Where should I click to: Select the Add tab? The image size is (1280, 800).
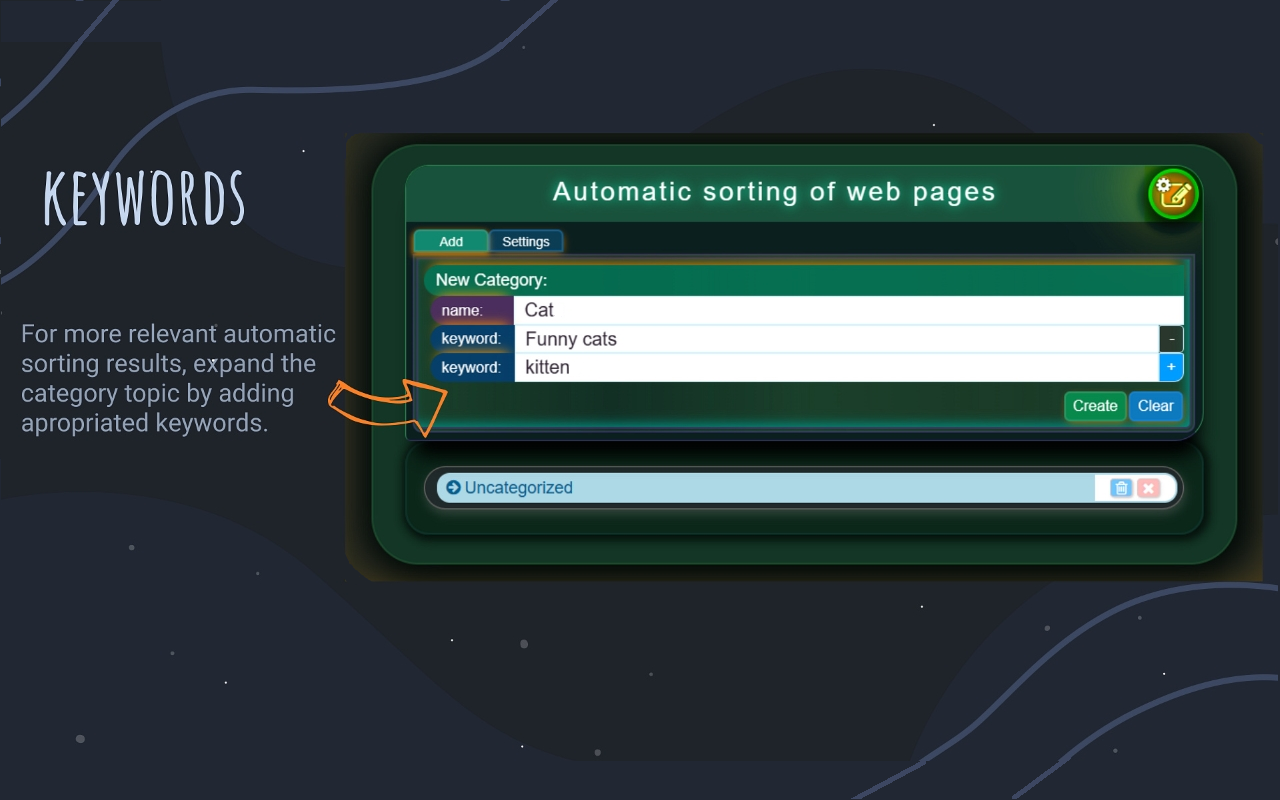coord(450,241)
